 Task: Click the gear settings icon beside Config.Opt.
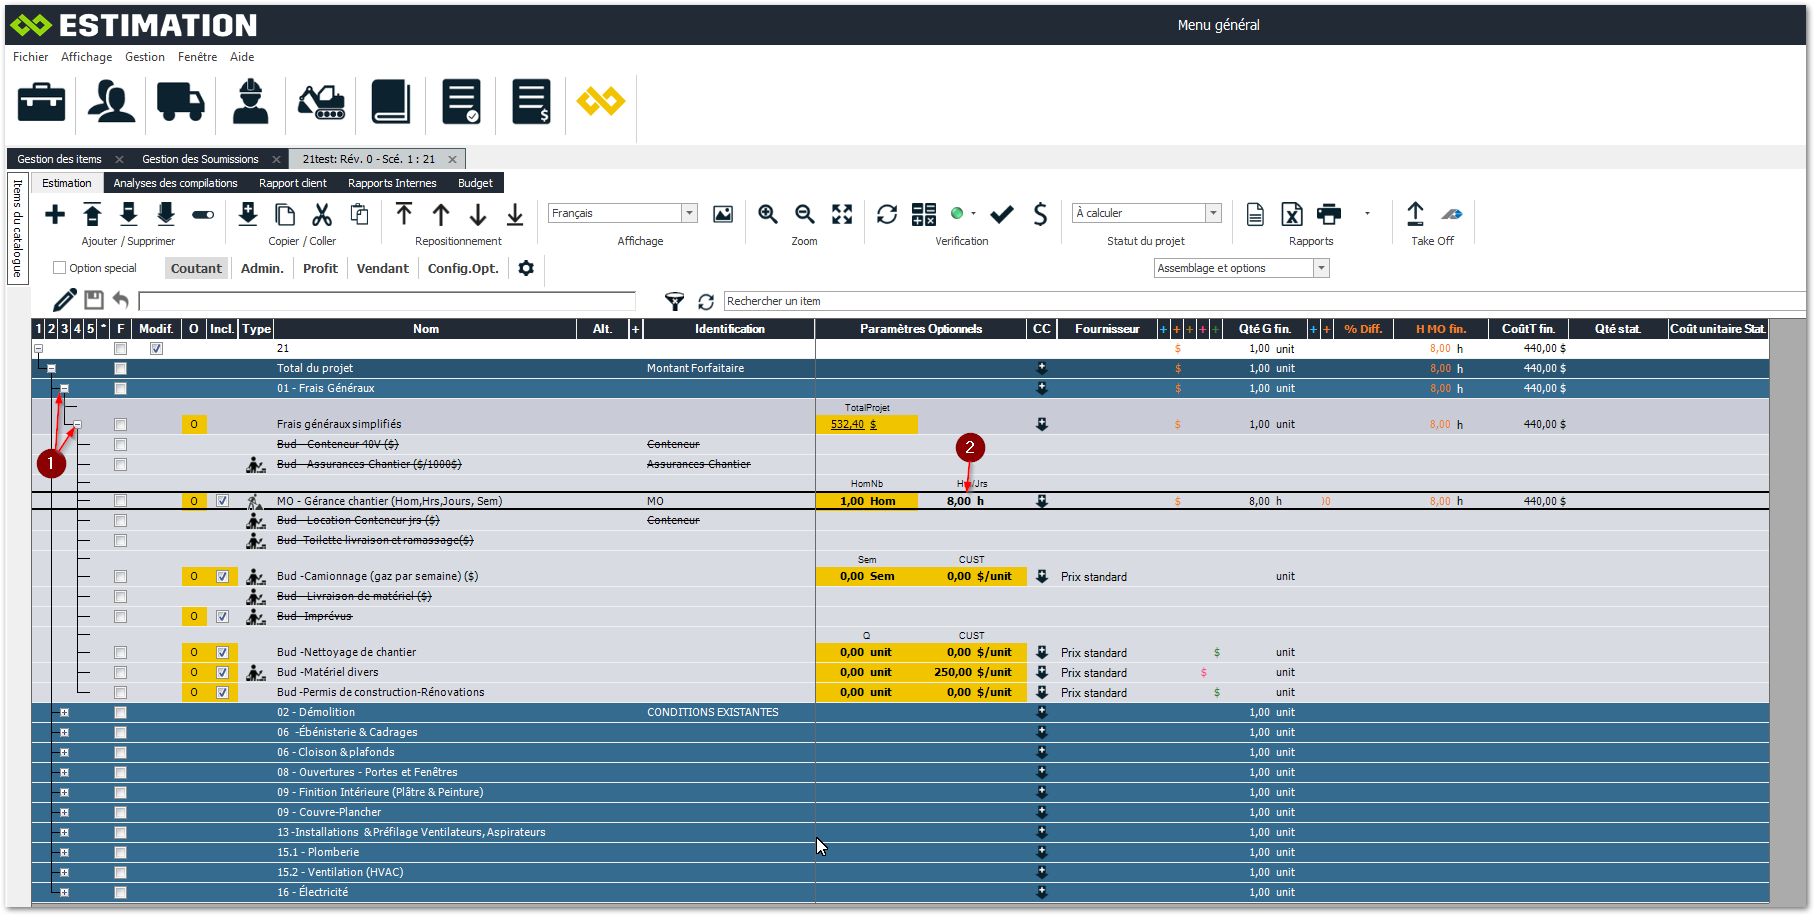[526, 268]
